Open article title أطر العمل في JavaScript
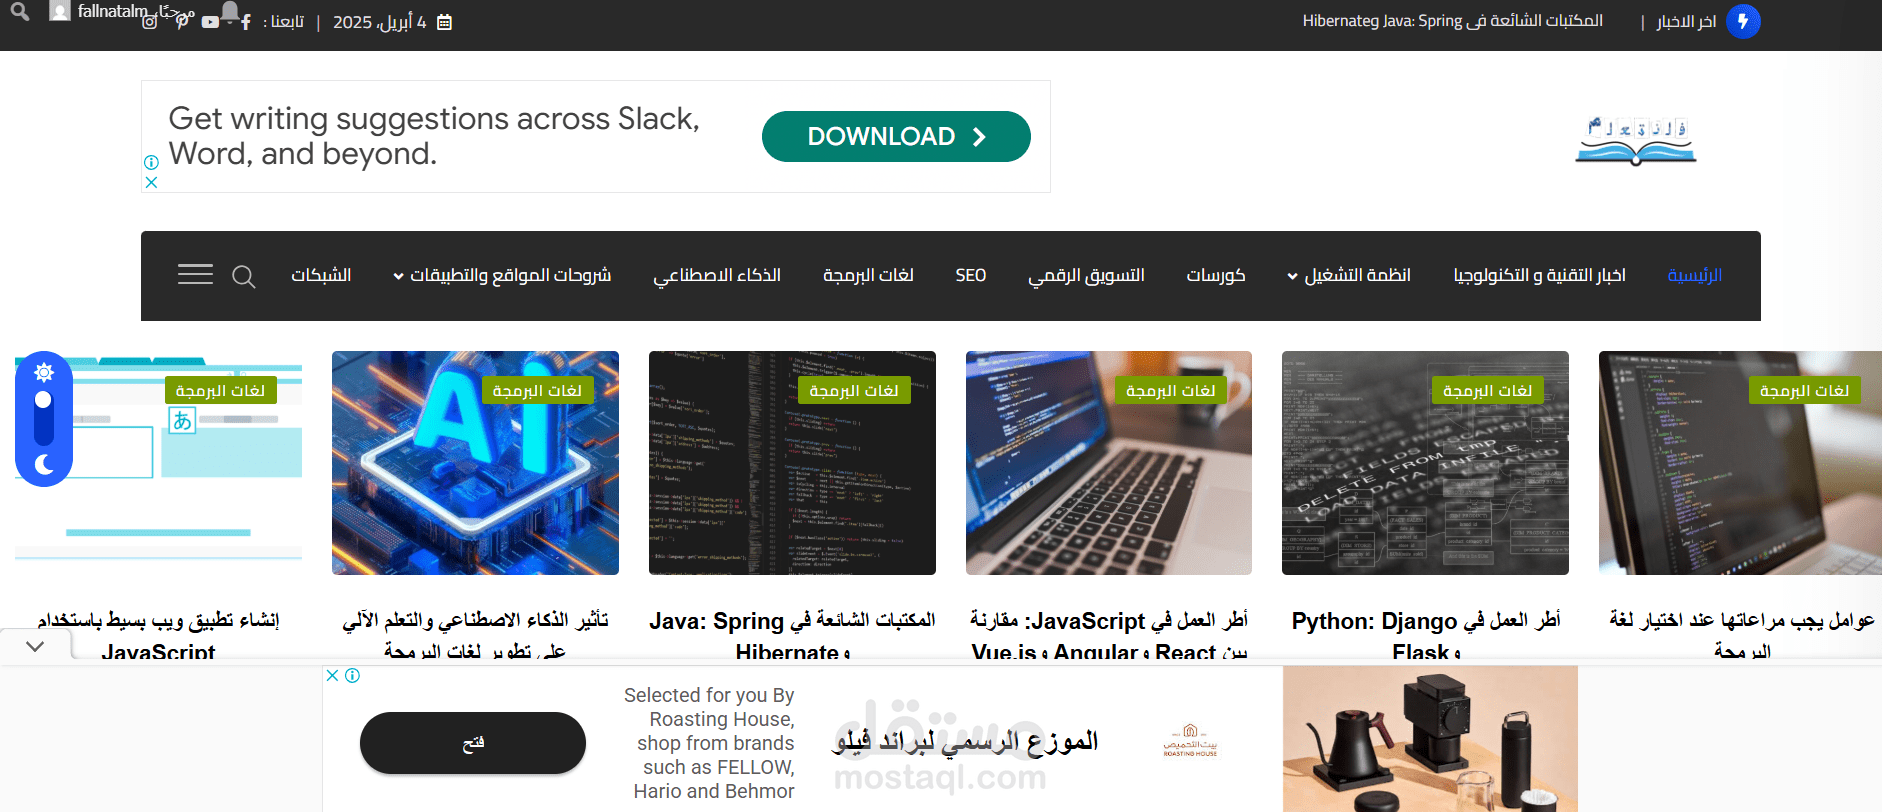1882x812 pixels. pos(1109,635)
